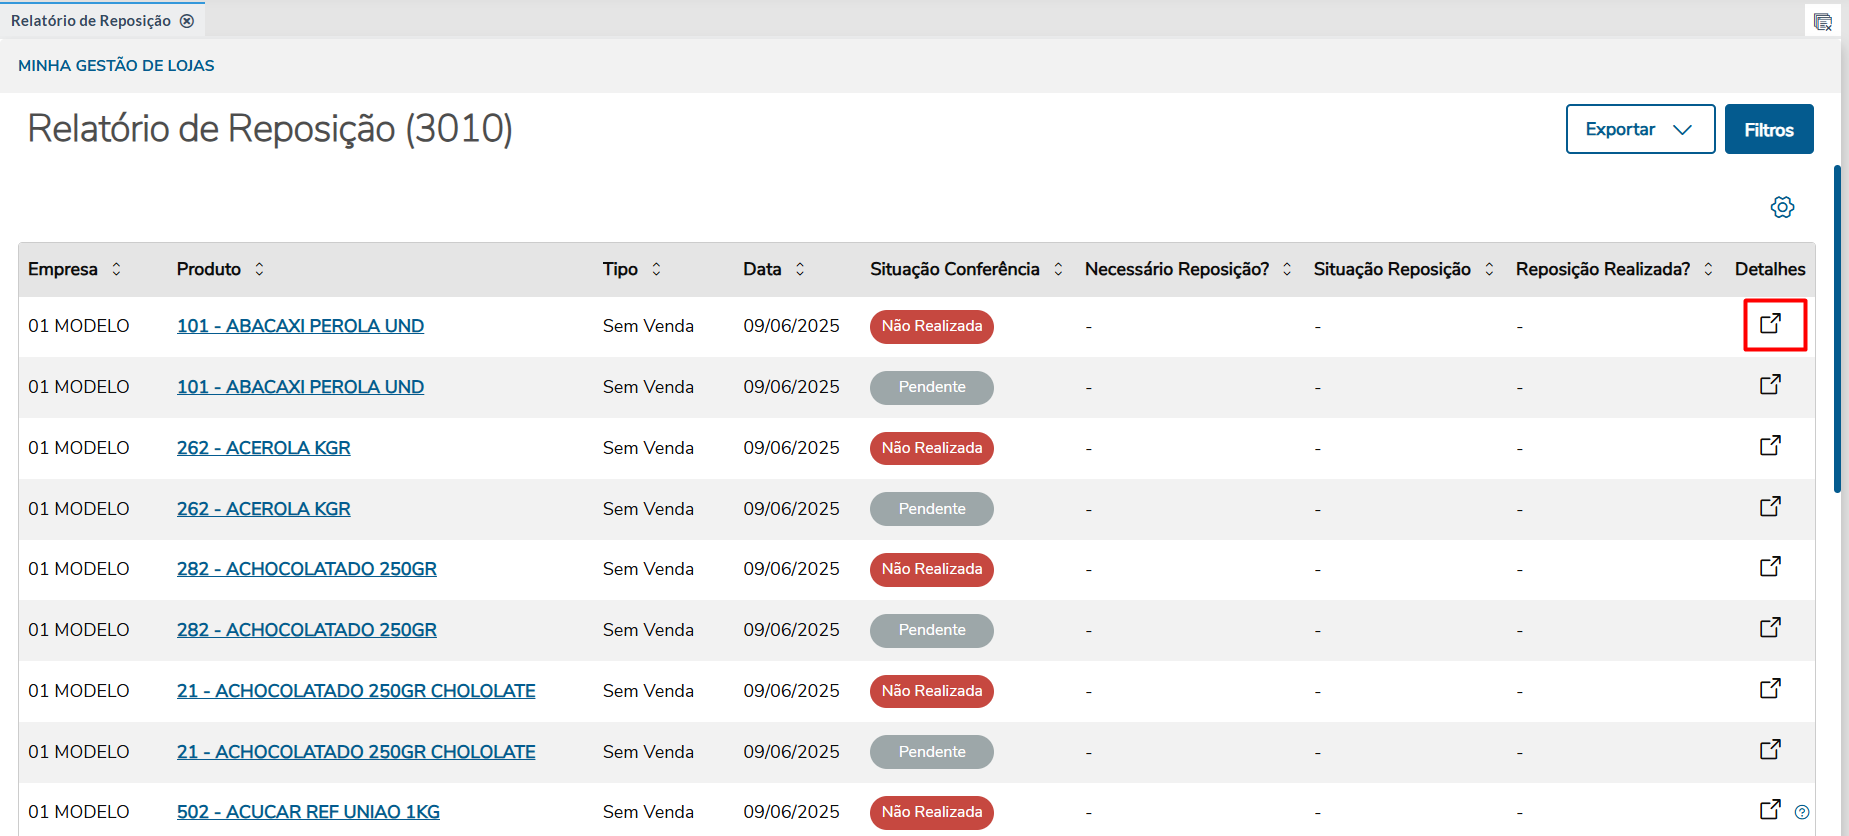
Task: Open table settings gear icon
Action: click(x=1782, y=207)
